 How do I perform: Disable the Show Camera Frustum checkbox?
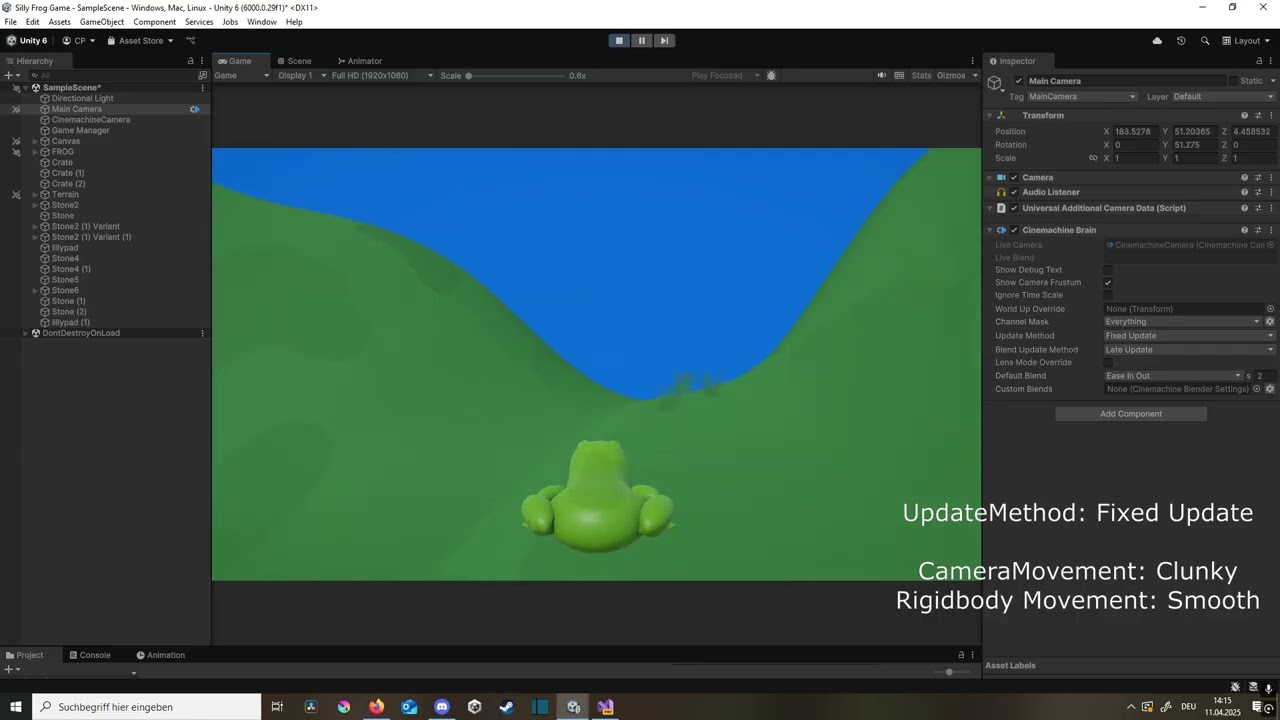click(1107, 282)
